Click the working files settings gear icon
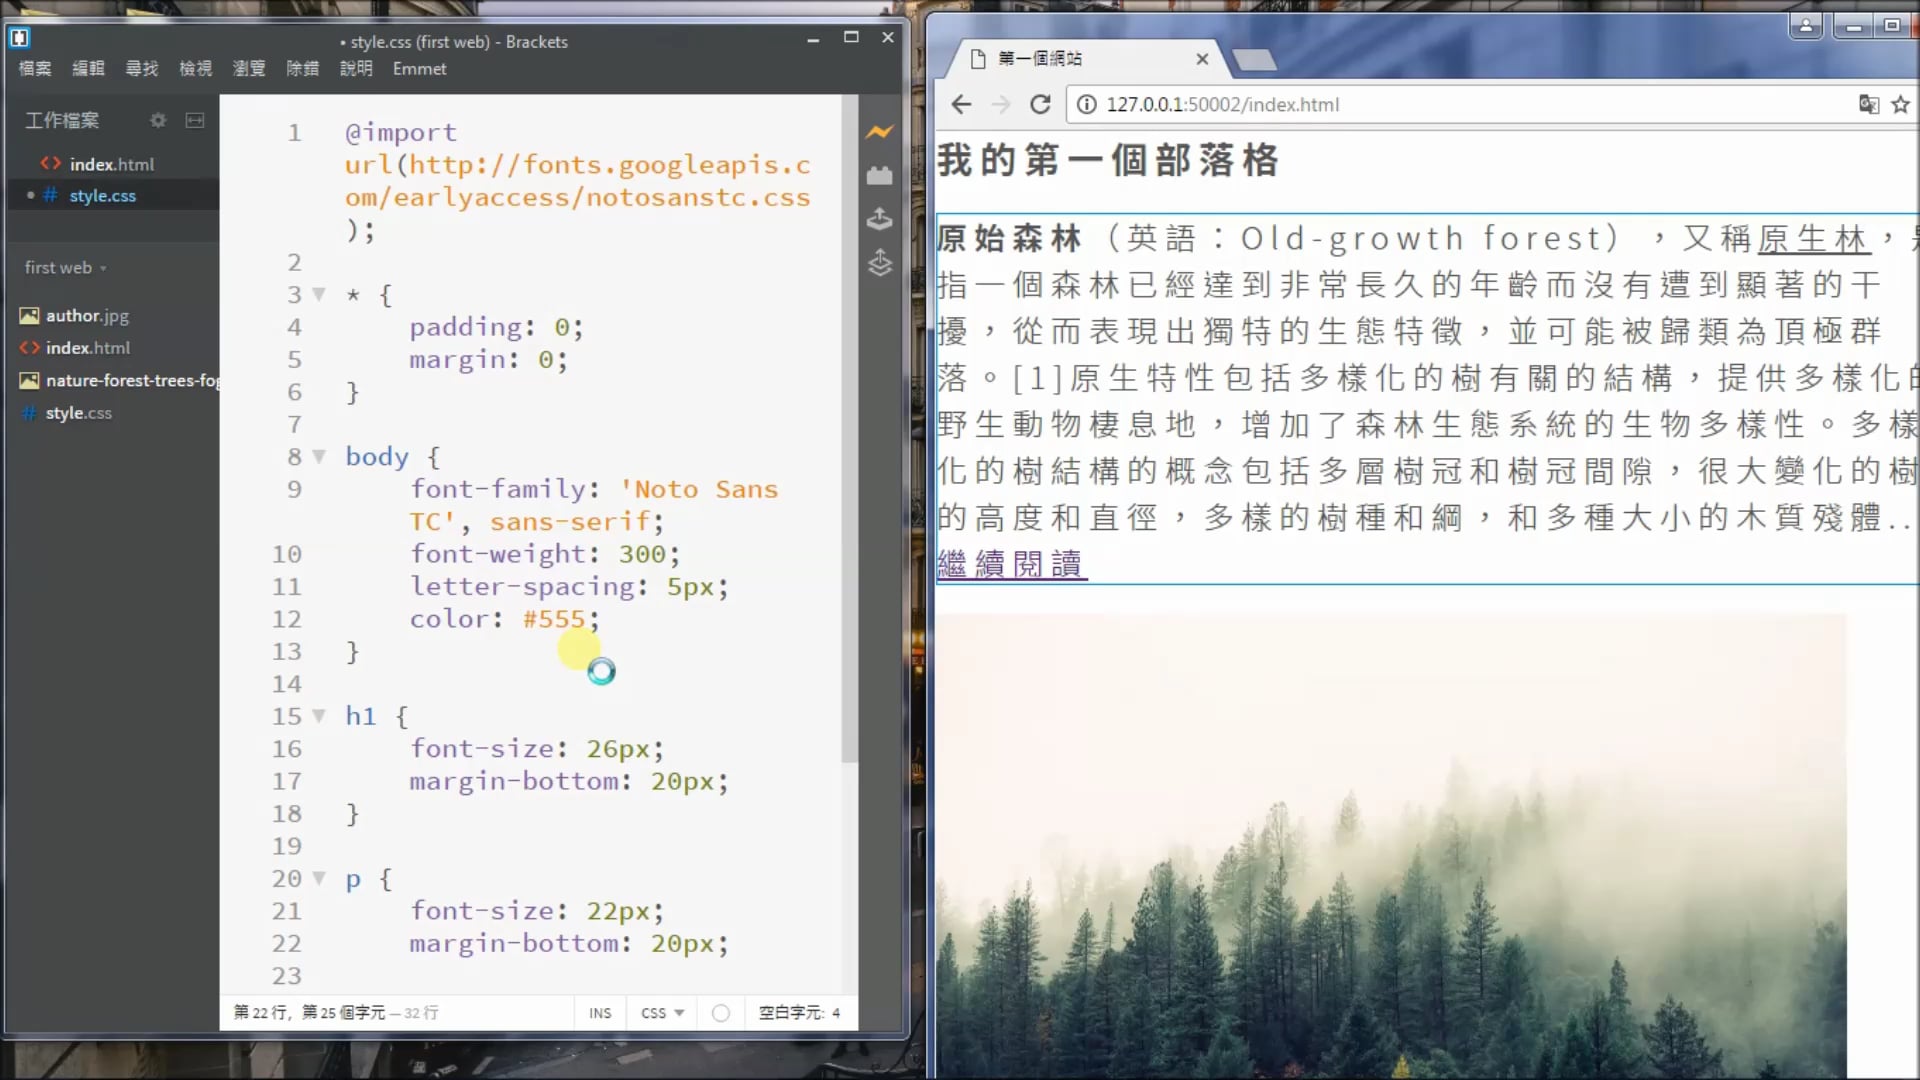1920x1080 pixels. (x=158, y=120)
